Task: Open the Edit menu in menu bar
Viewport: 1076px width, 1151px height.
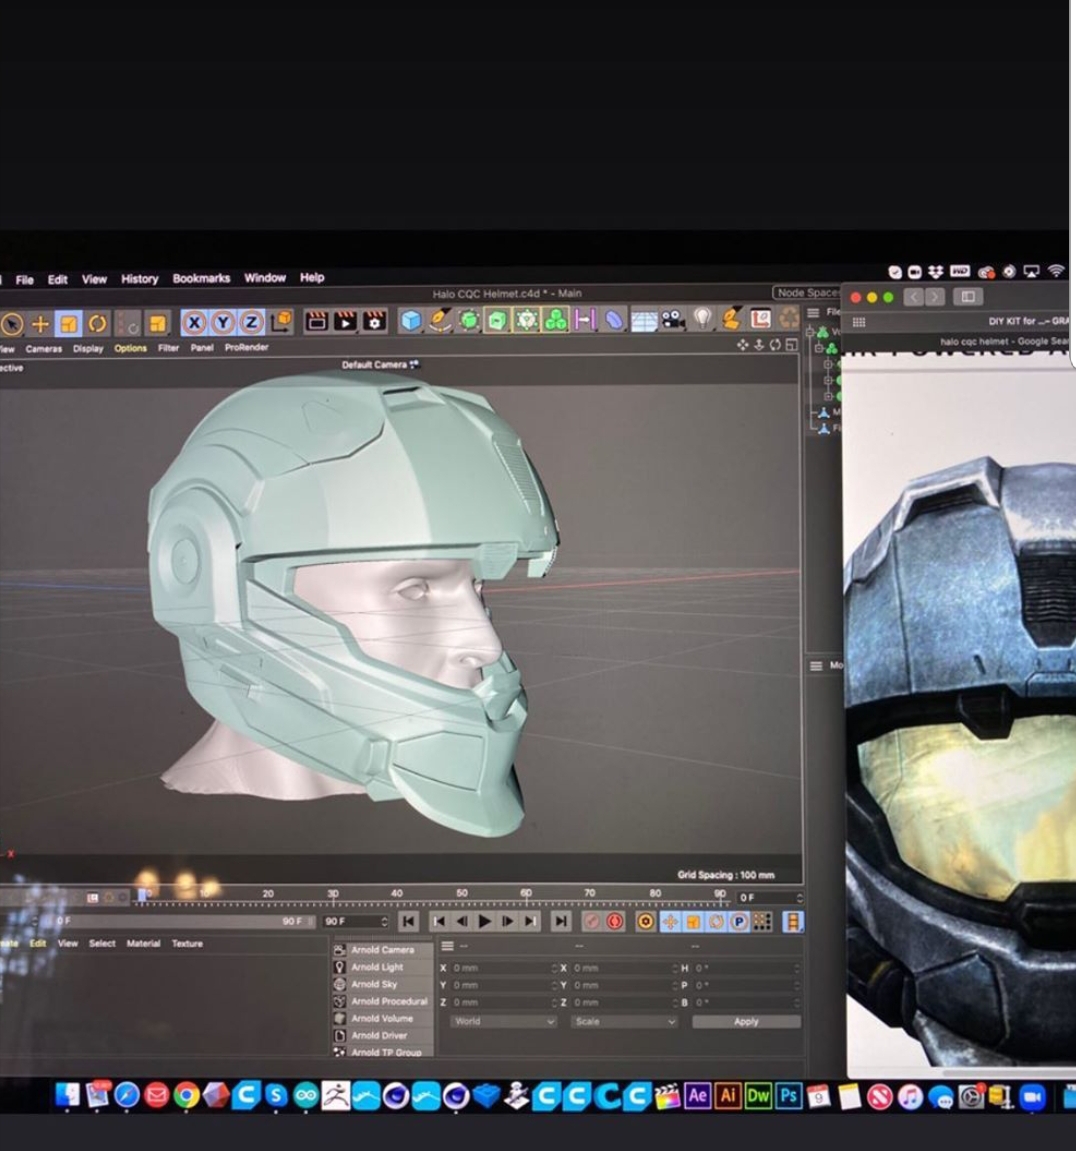Action: (x=57, y=280)
